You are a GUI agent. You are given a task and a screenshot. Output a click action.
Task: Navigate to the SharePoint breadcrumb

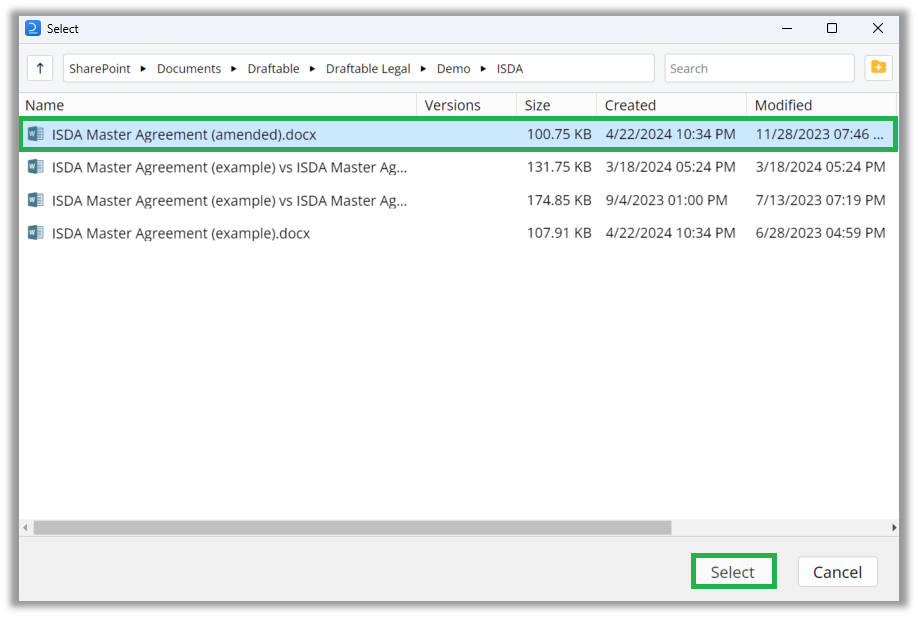click(x=100, y=68)
